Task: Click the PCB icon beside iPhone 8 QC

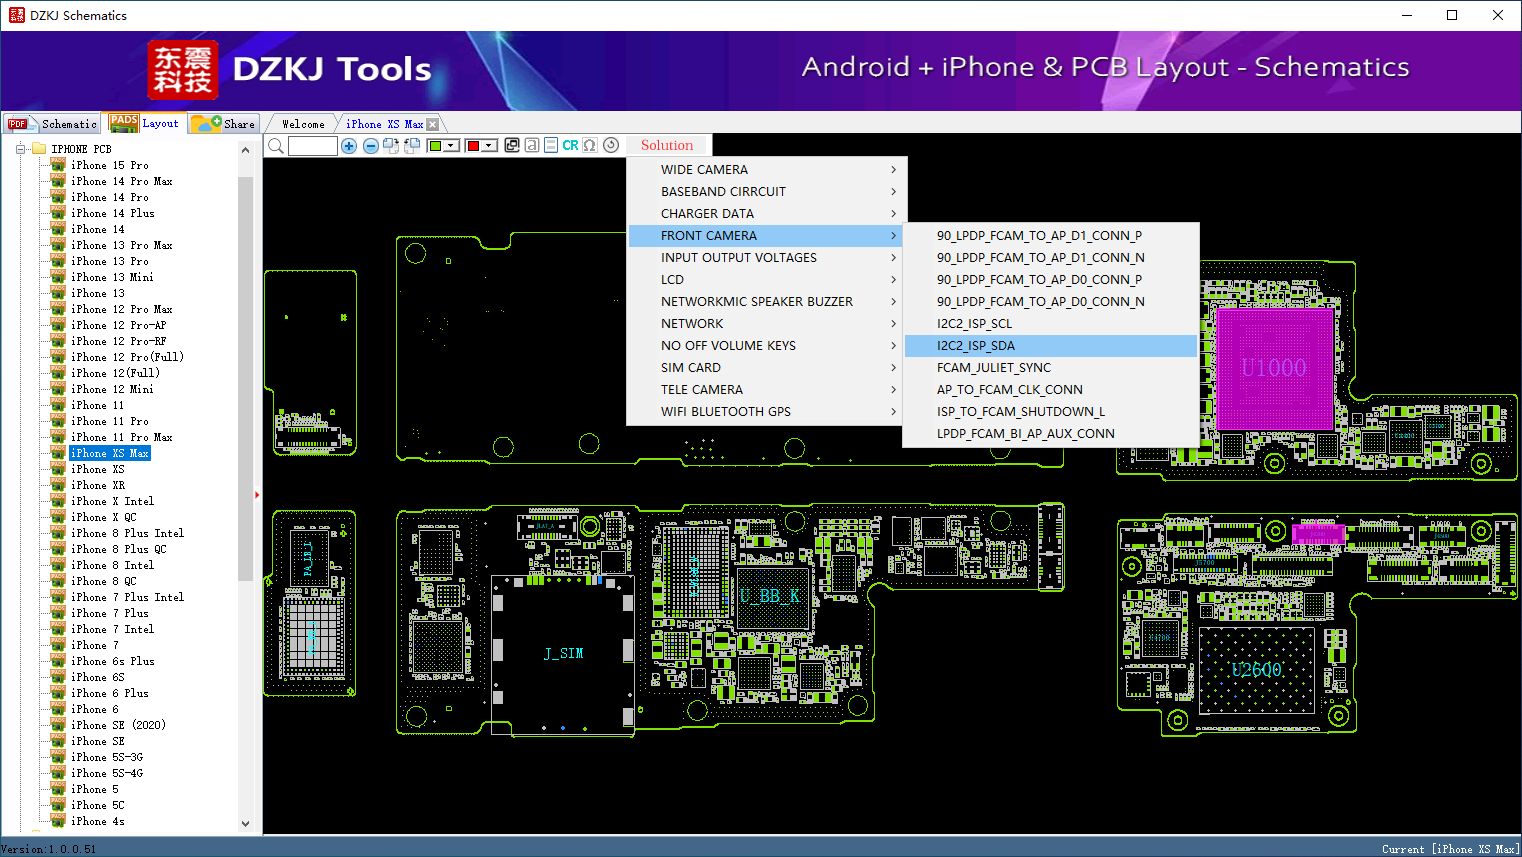Action: pyautogui.click(x=58, y=581)
